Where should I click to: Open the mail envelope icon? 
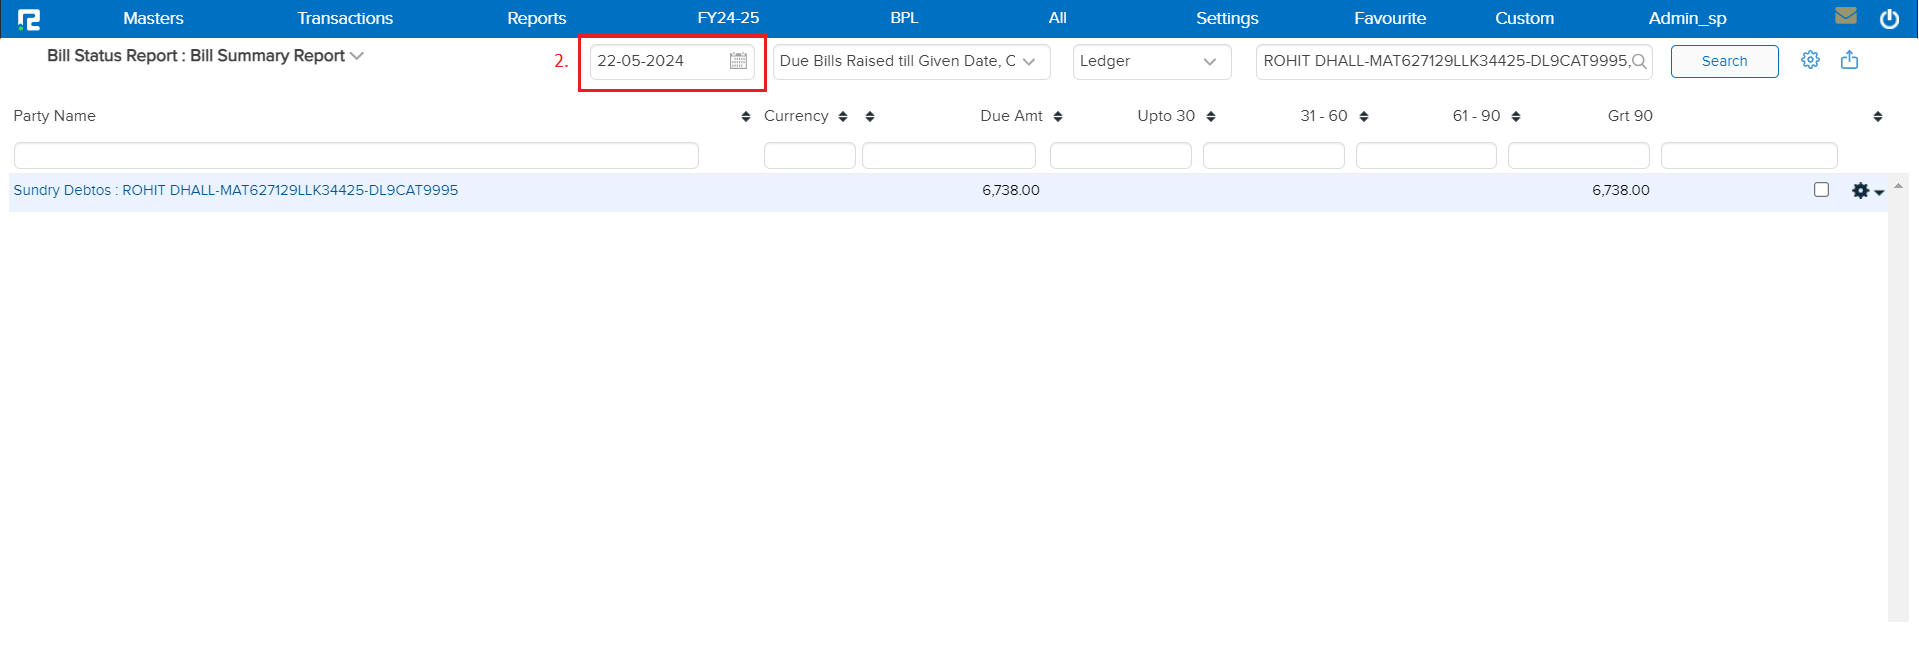tap(1846, 16)
